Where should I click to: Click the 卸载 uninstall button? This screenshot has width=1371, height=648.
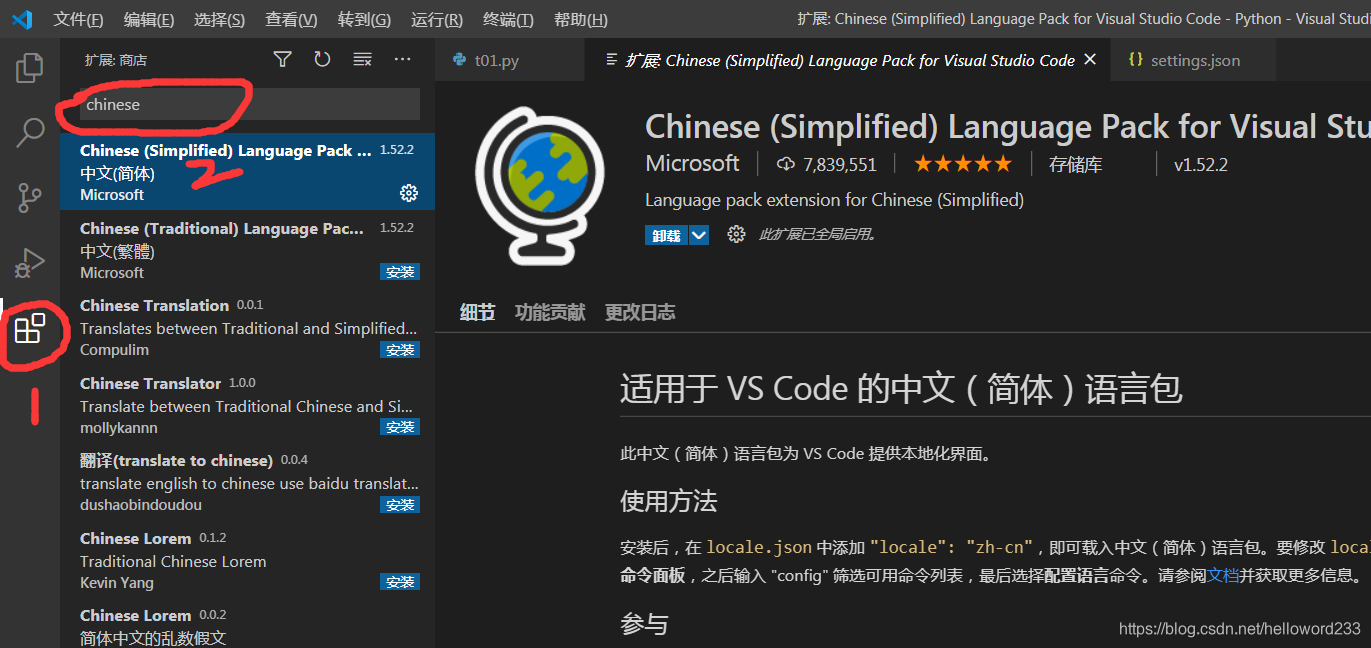667,235
